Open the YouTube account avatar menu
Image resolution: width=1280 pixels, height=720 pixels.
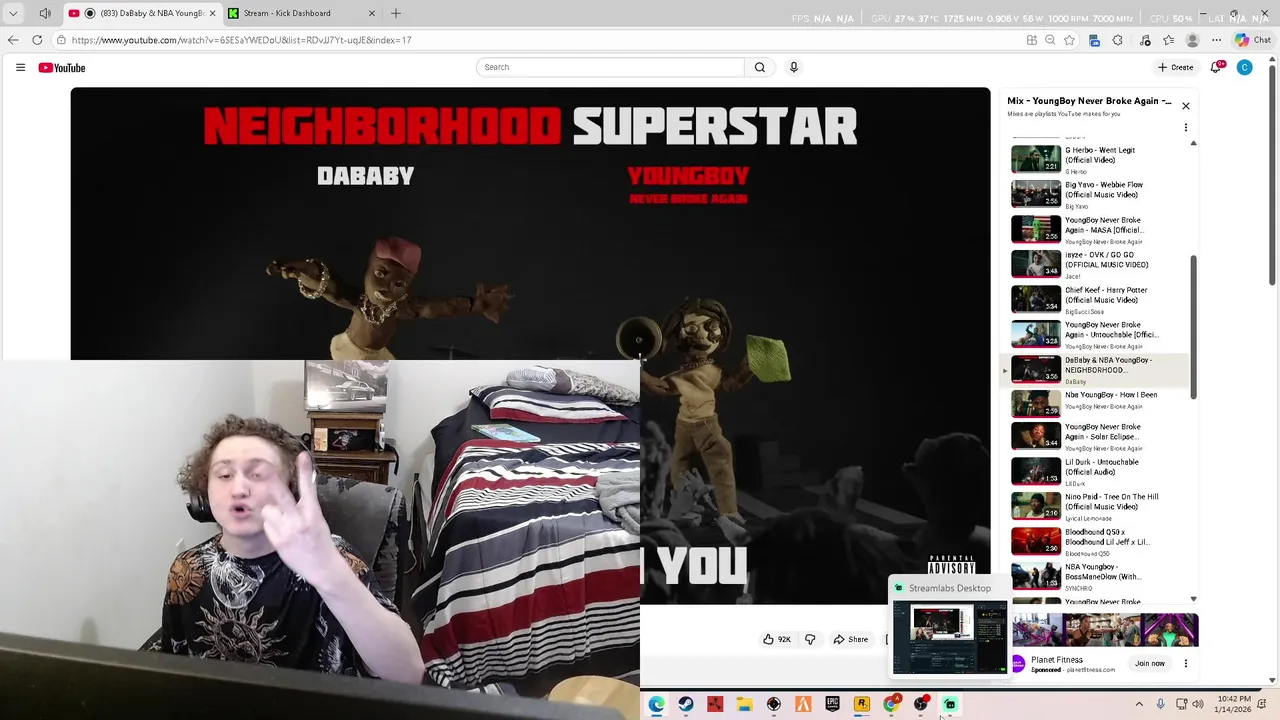1244,67
